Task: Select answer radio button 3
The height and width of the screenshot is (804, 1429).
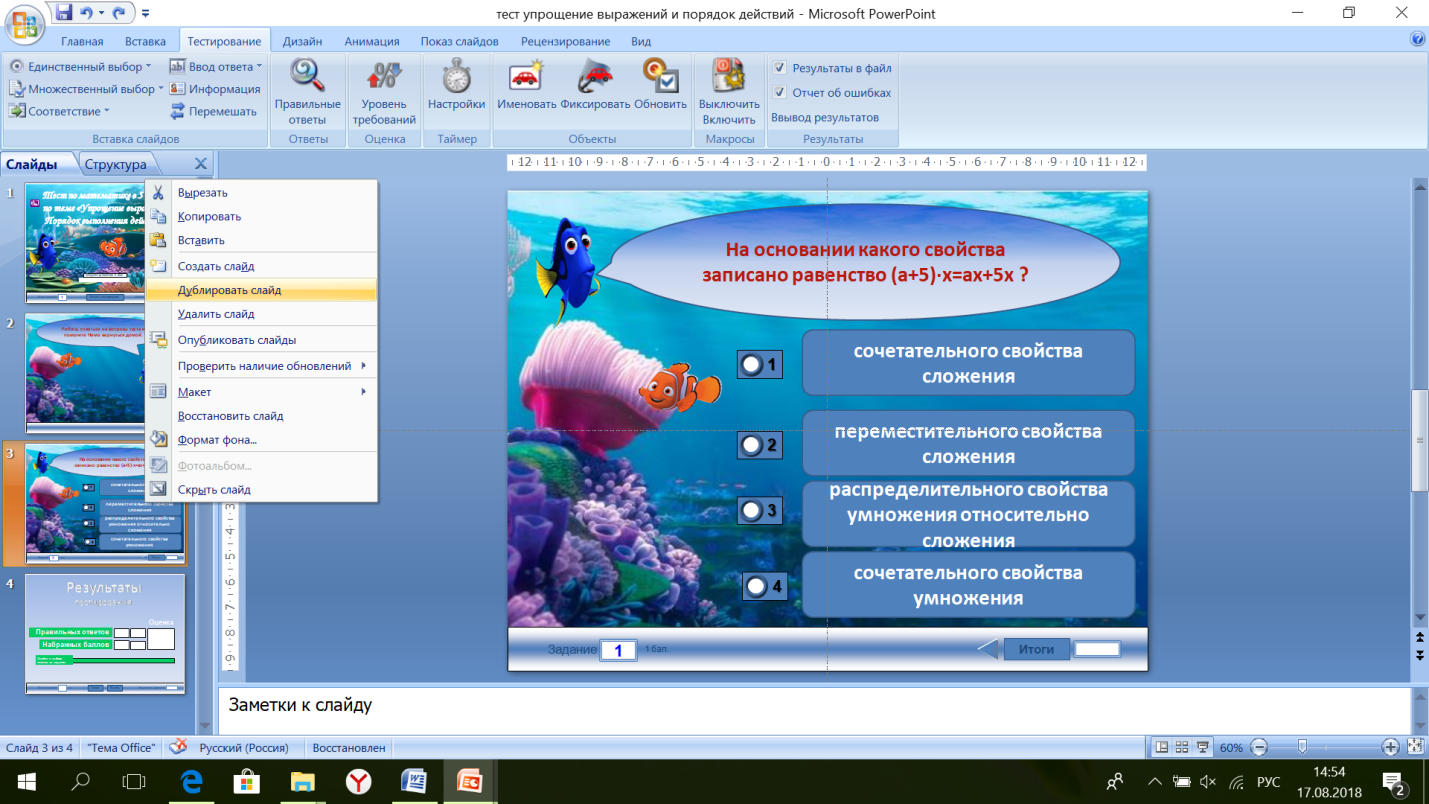Action: coord(751,511)
